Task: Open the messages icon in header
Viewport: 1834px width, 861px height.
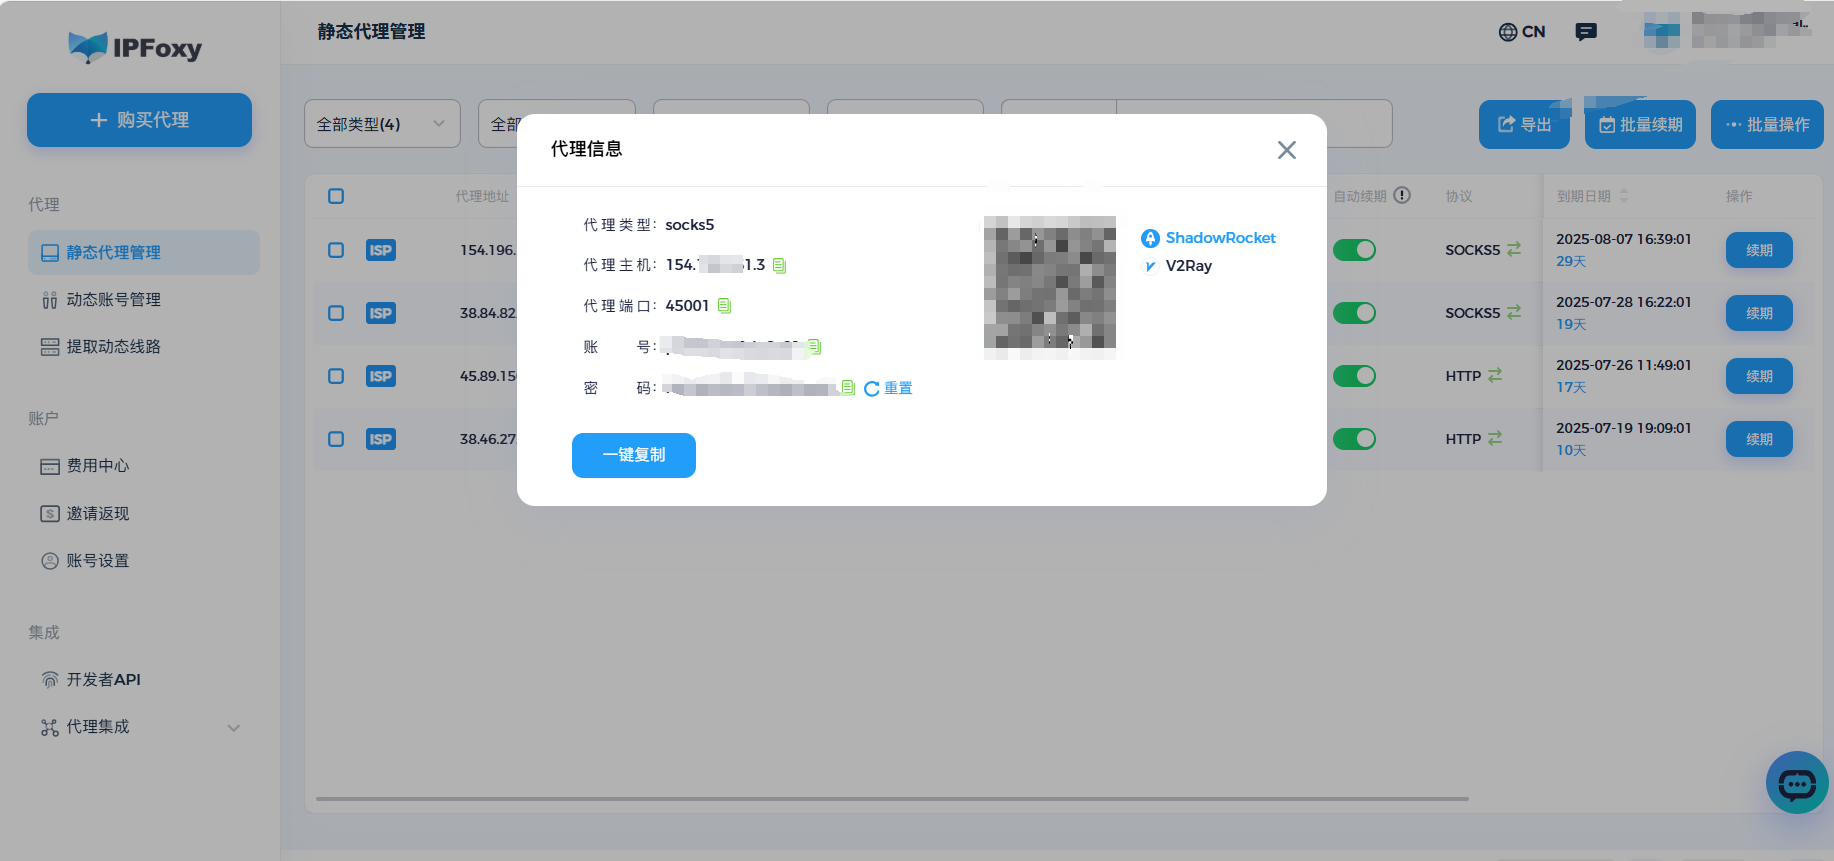Action: tap(1586, 32)
